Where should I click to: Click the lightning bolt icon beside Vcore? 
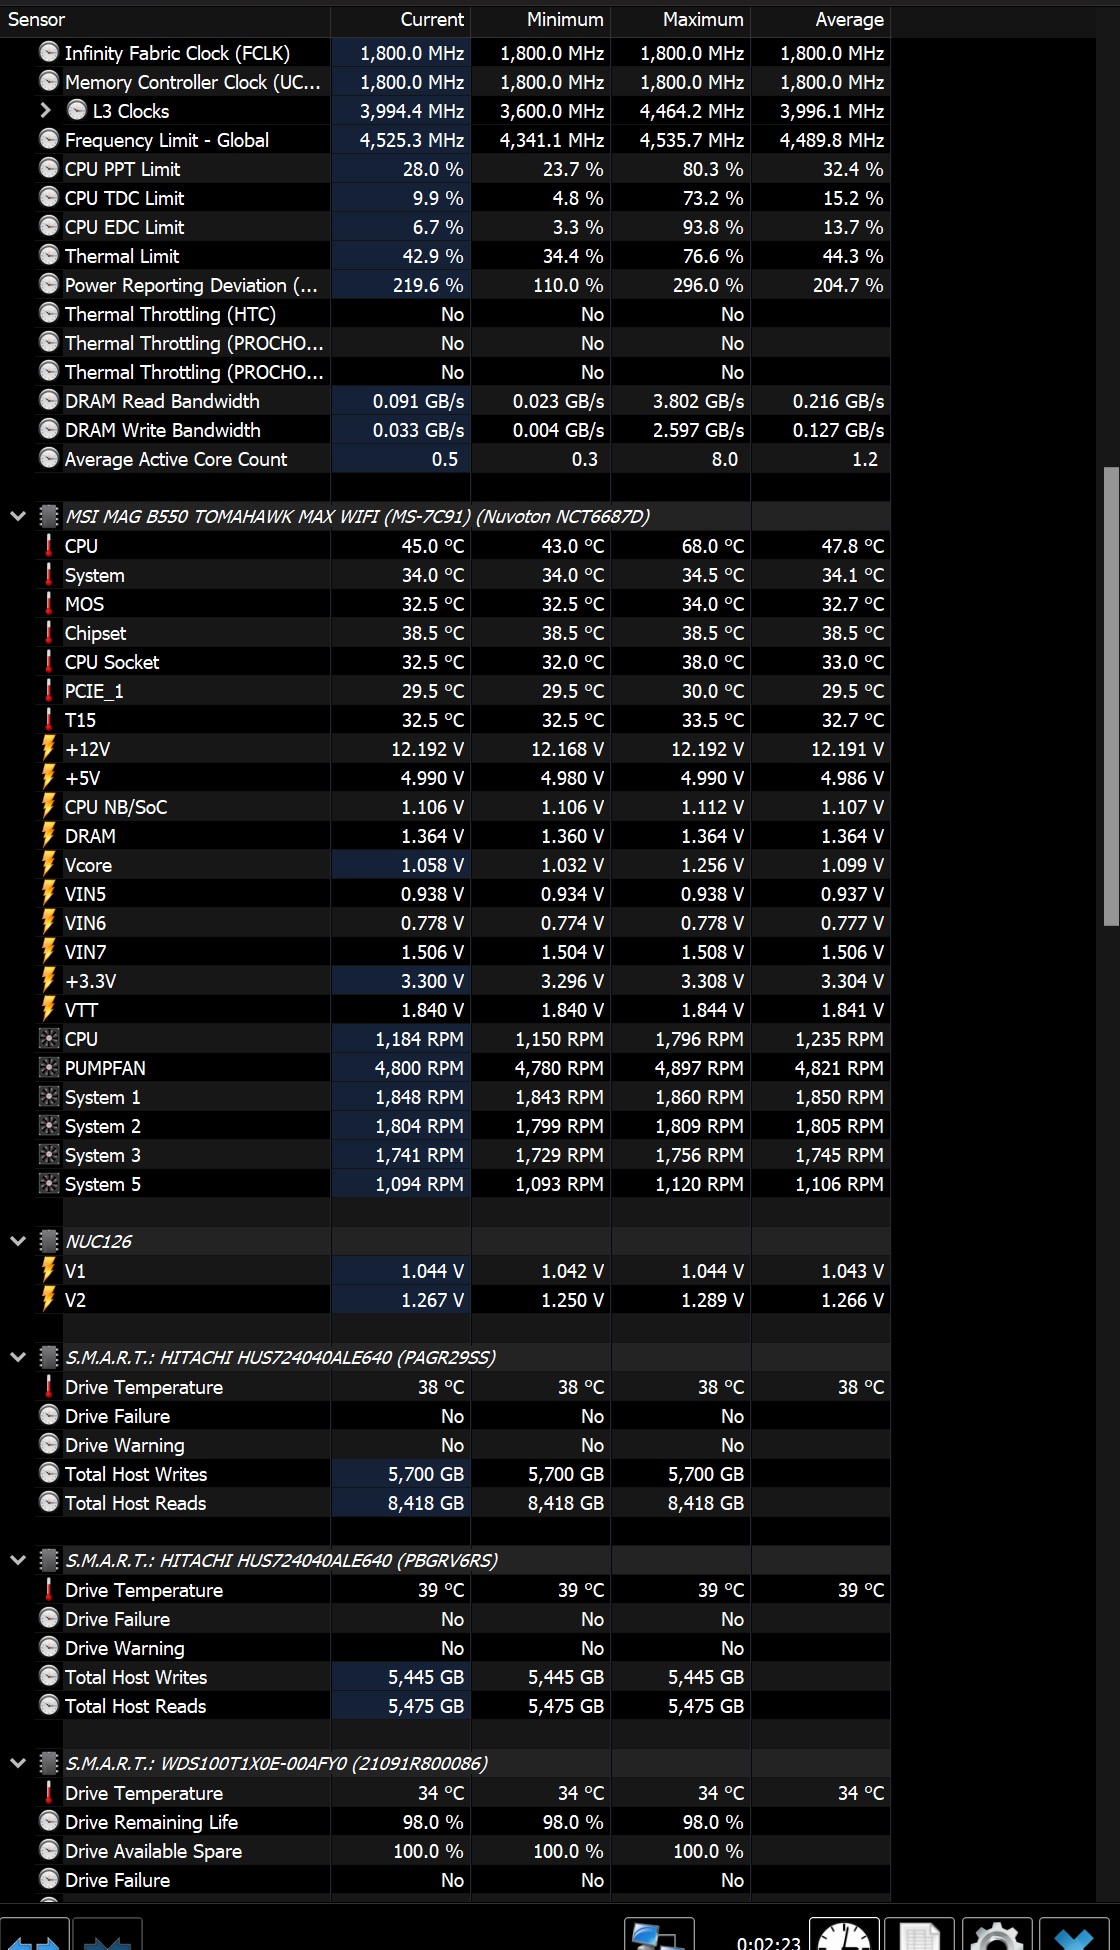(x=49, y=864)
